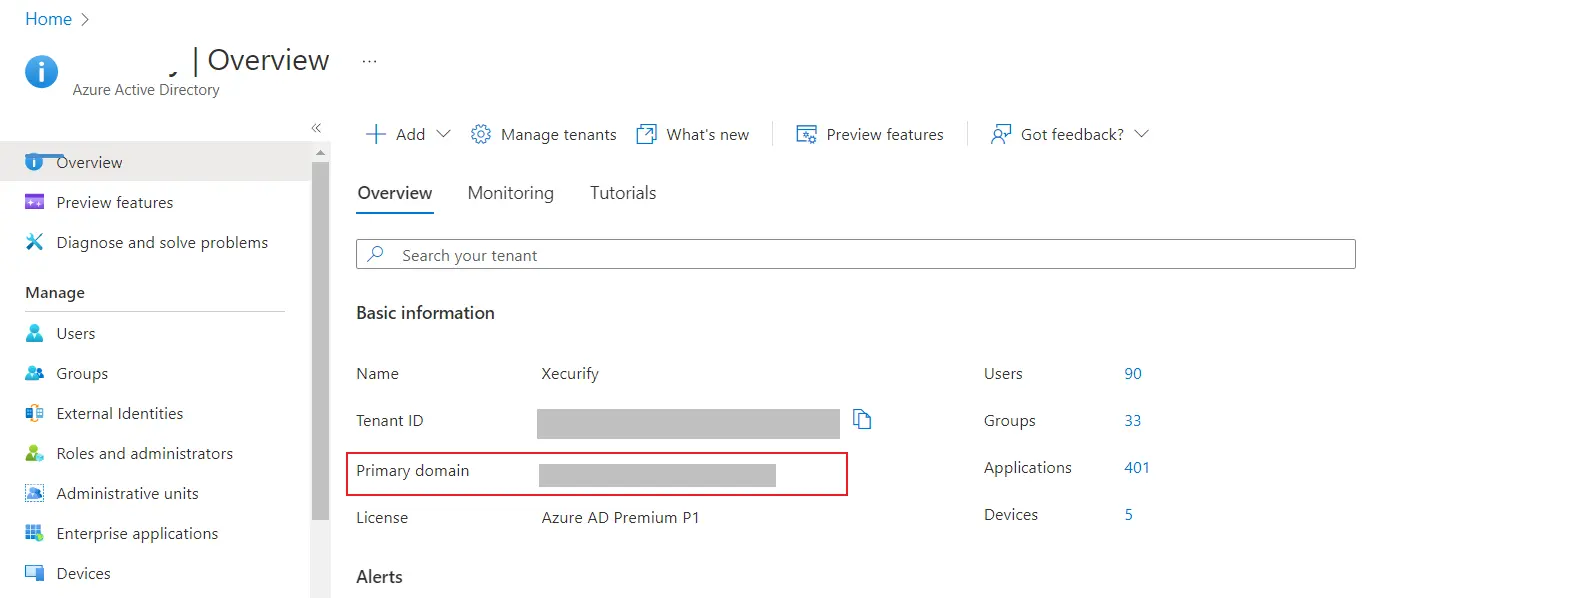Click the External Identities icon

tap(34, 413)
